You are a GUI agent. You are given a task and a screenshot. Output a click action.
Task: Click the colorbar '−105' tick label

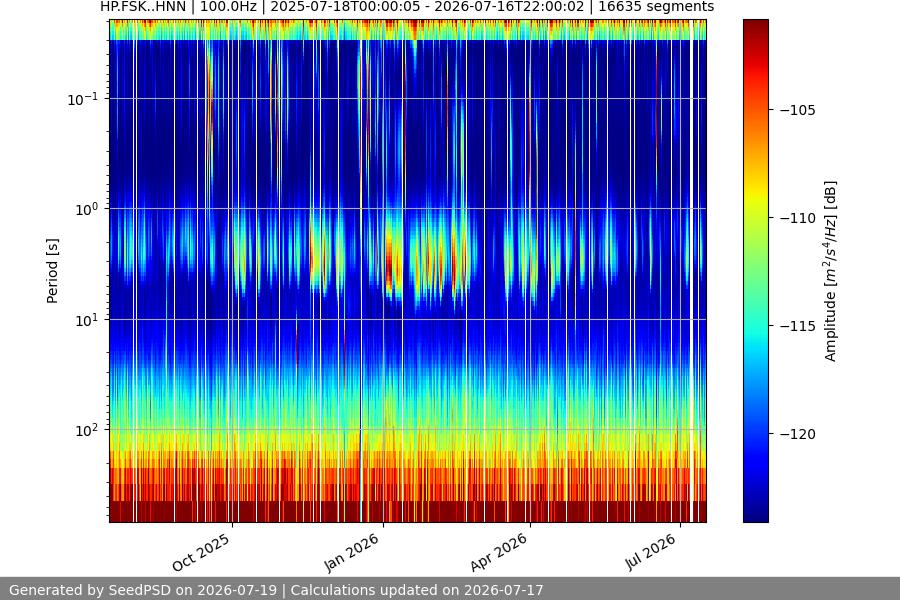pyautogui.click(x=798, y=110)
